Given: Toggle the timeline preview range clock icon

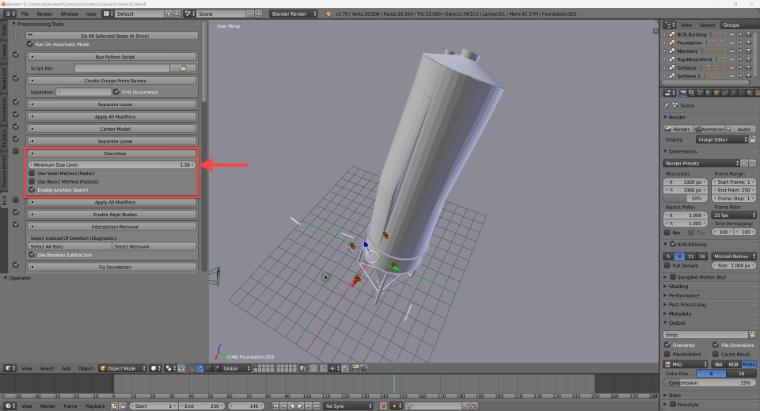Looking at the screenshot, I should 114,406.
